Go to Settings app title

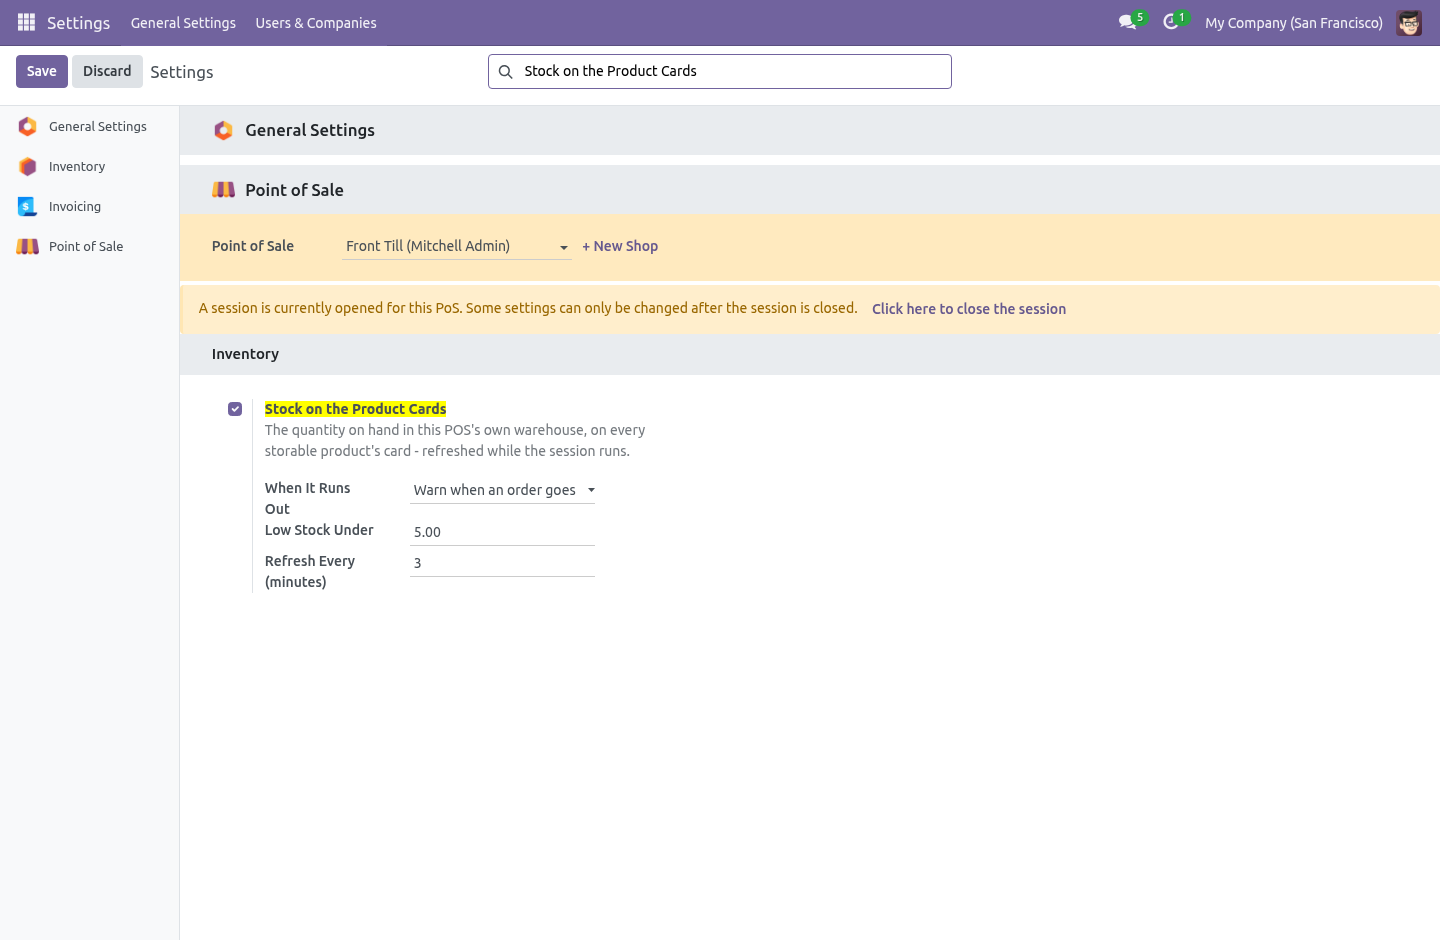(x=78, y=22)
